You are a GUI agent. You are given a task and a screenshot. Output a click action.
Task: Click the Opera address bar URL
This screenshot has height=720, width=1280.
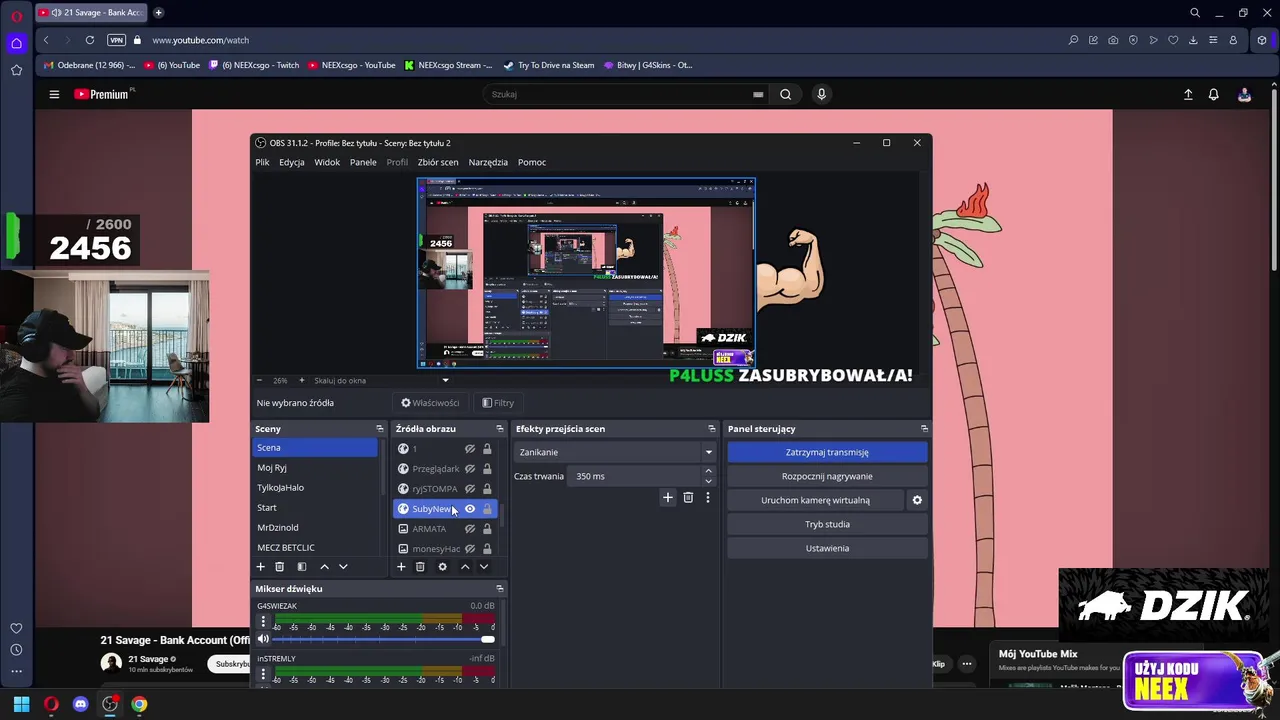[x=201, y=40]
